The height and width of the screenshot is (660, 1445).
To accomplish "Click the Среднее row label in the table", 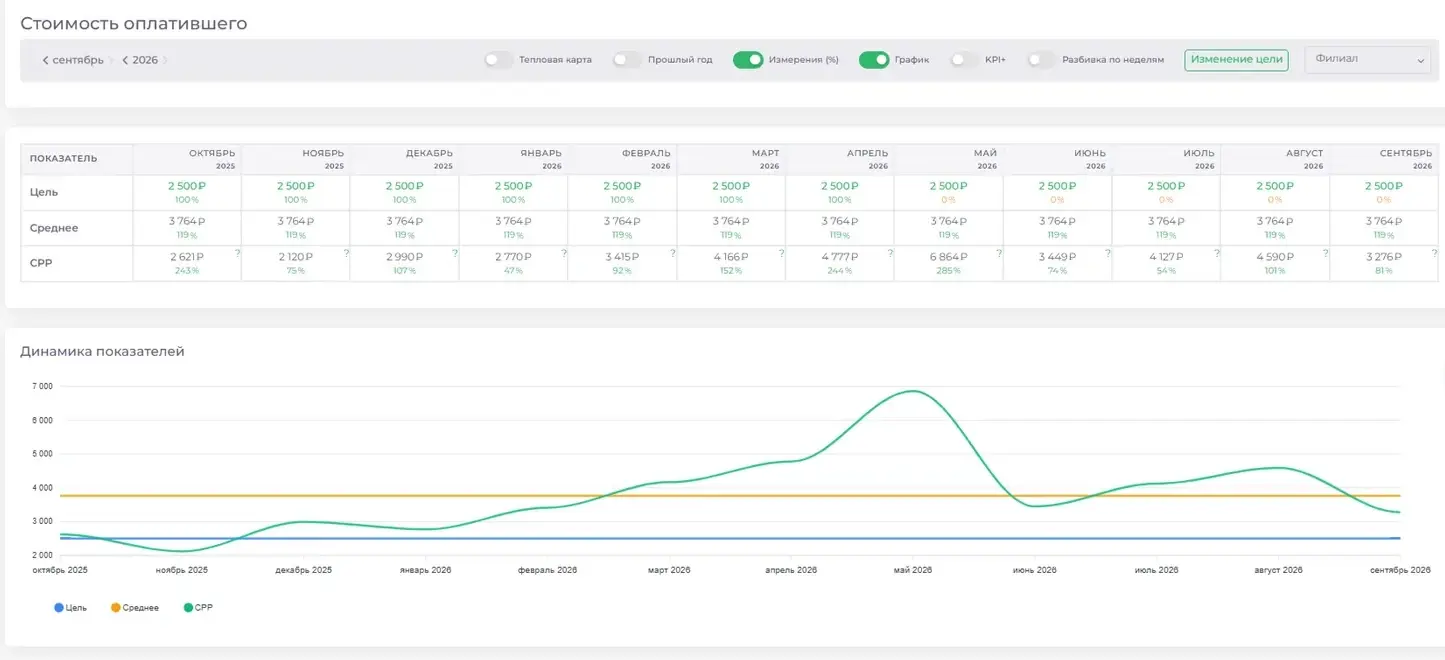I will tap(54, 228).
